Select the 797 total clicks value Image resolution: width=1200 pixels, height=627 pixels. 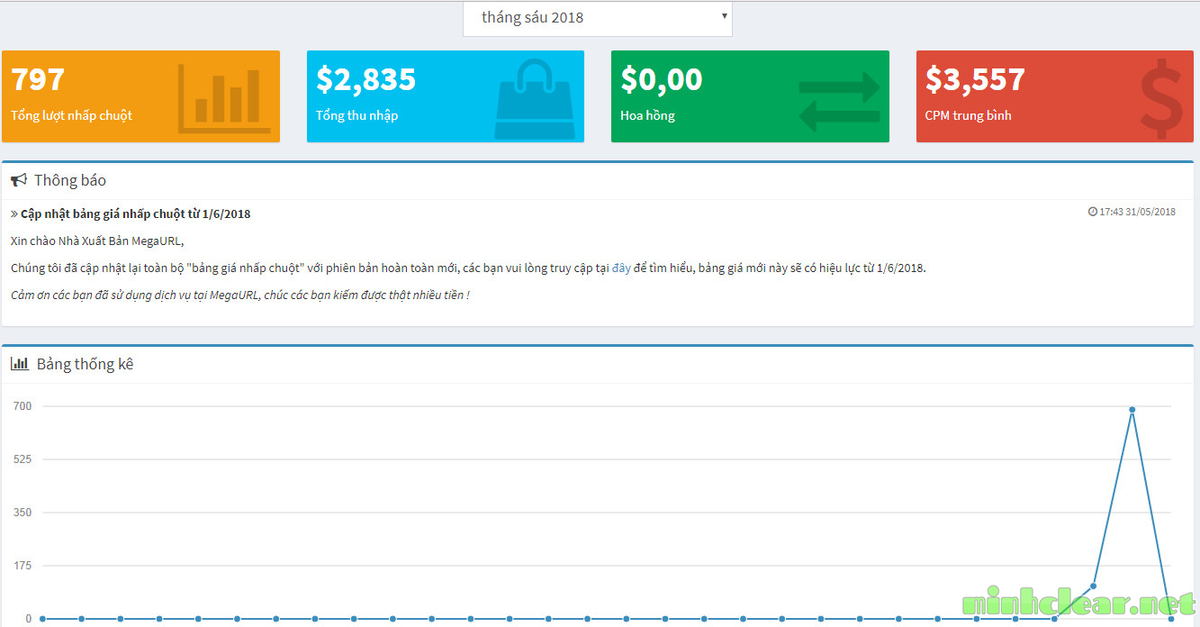click(37, 79)
